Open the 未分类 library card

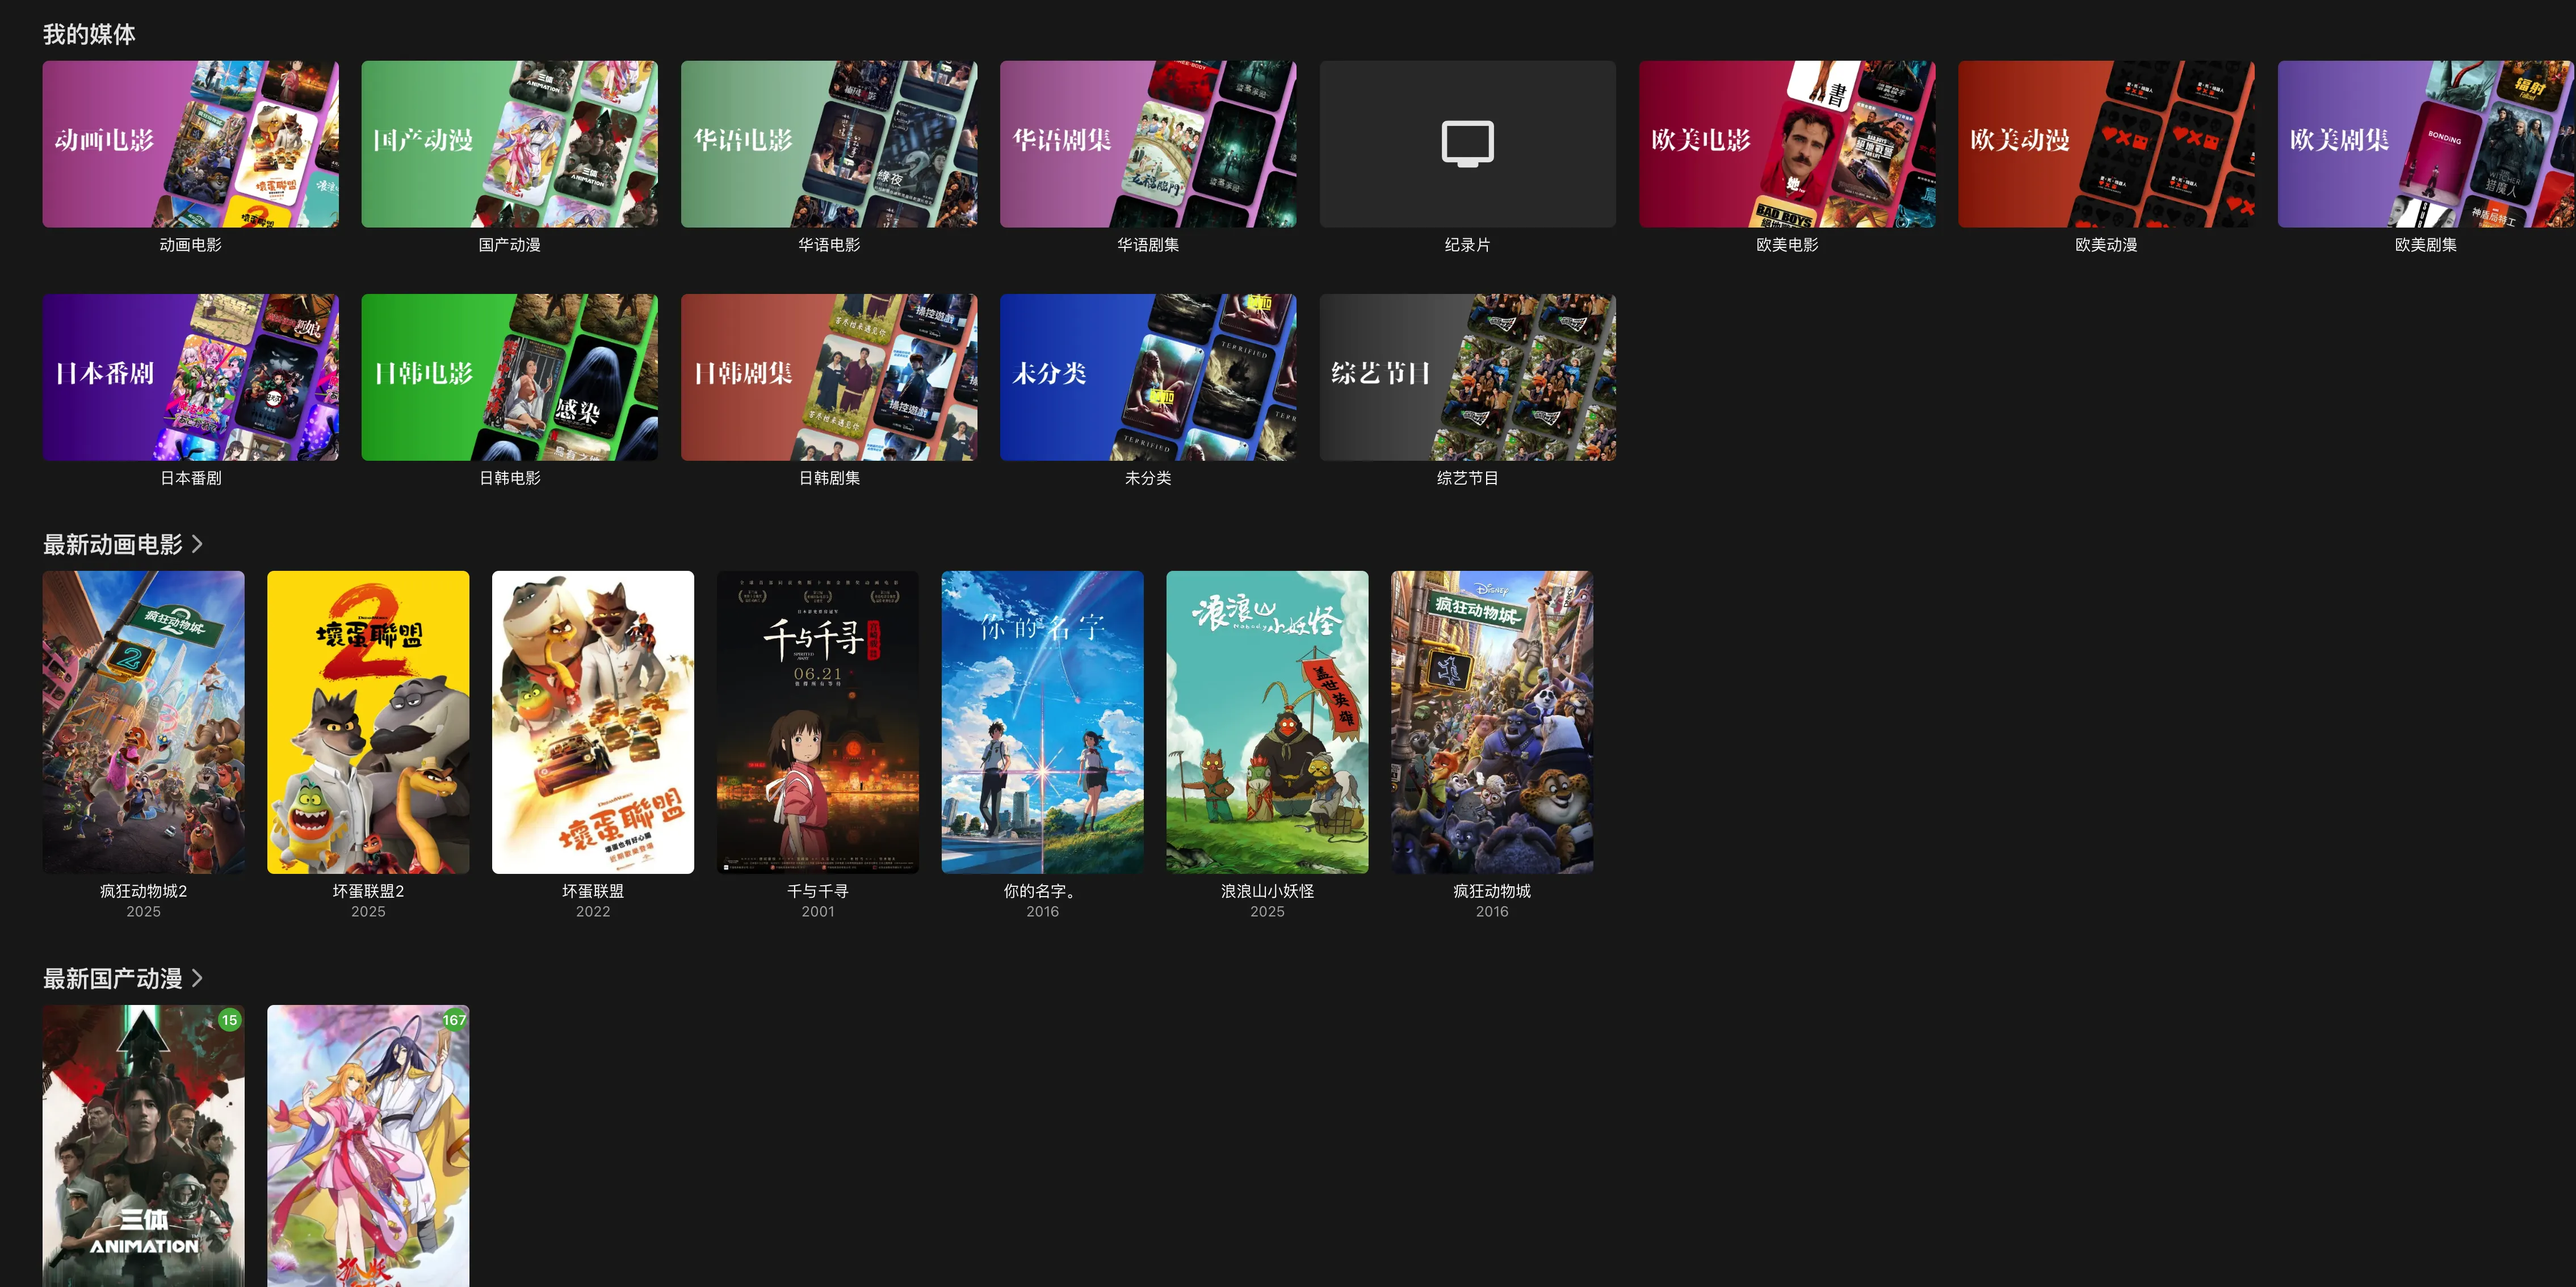(1147, 377)
